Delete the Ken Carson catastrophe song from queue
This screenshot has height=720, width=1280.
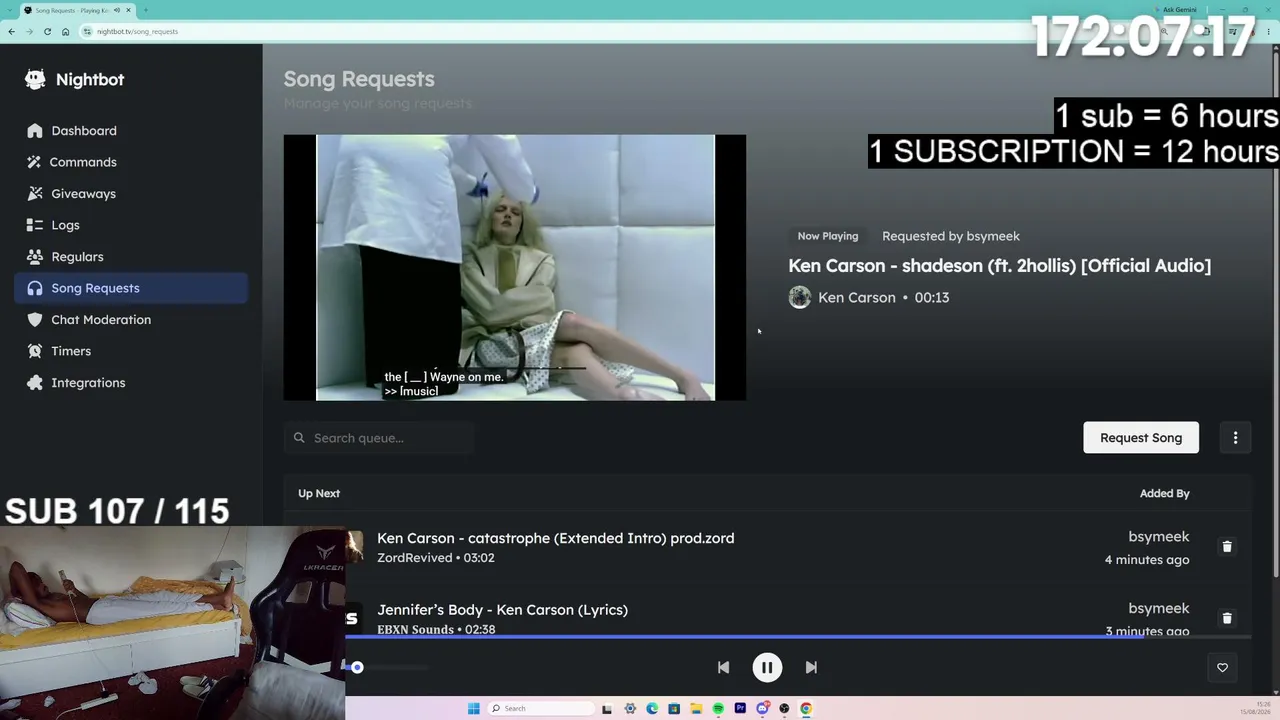click(1227, 547)
